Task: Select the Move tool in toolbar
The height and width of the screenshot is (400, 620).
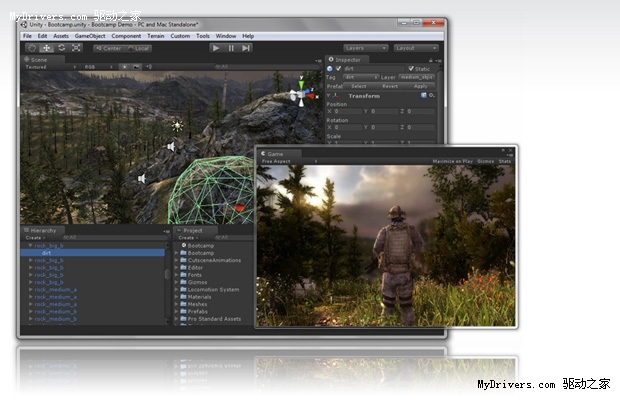Action: [x=46, y=48]
